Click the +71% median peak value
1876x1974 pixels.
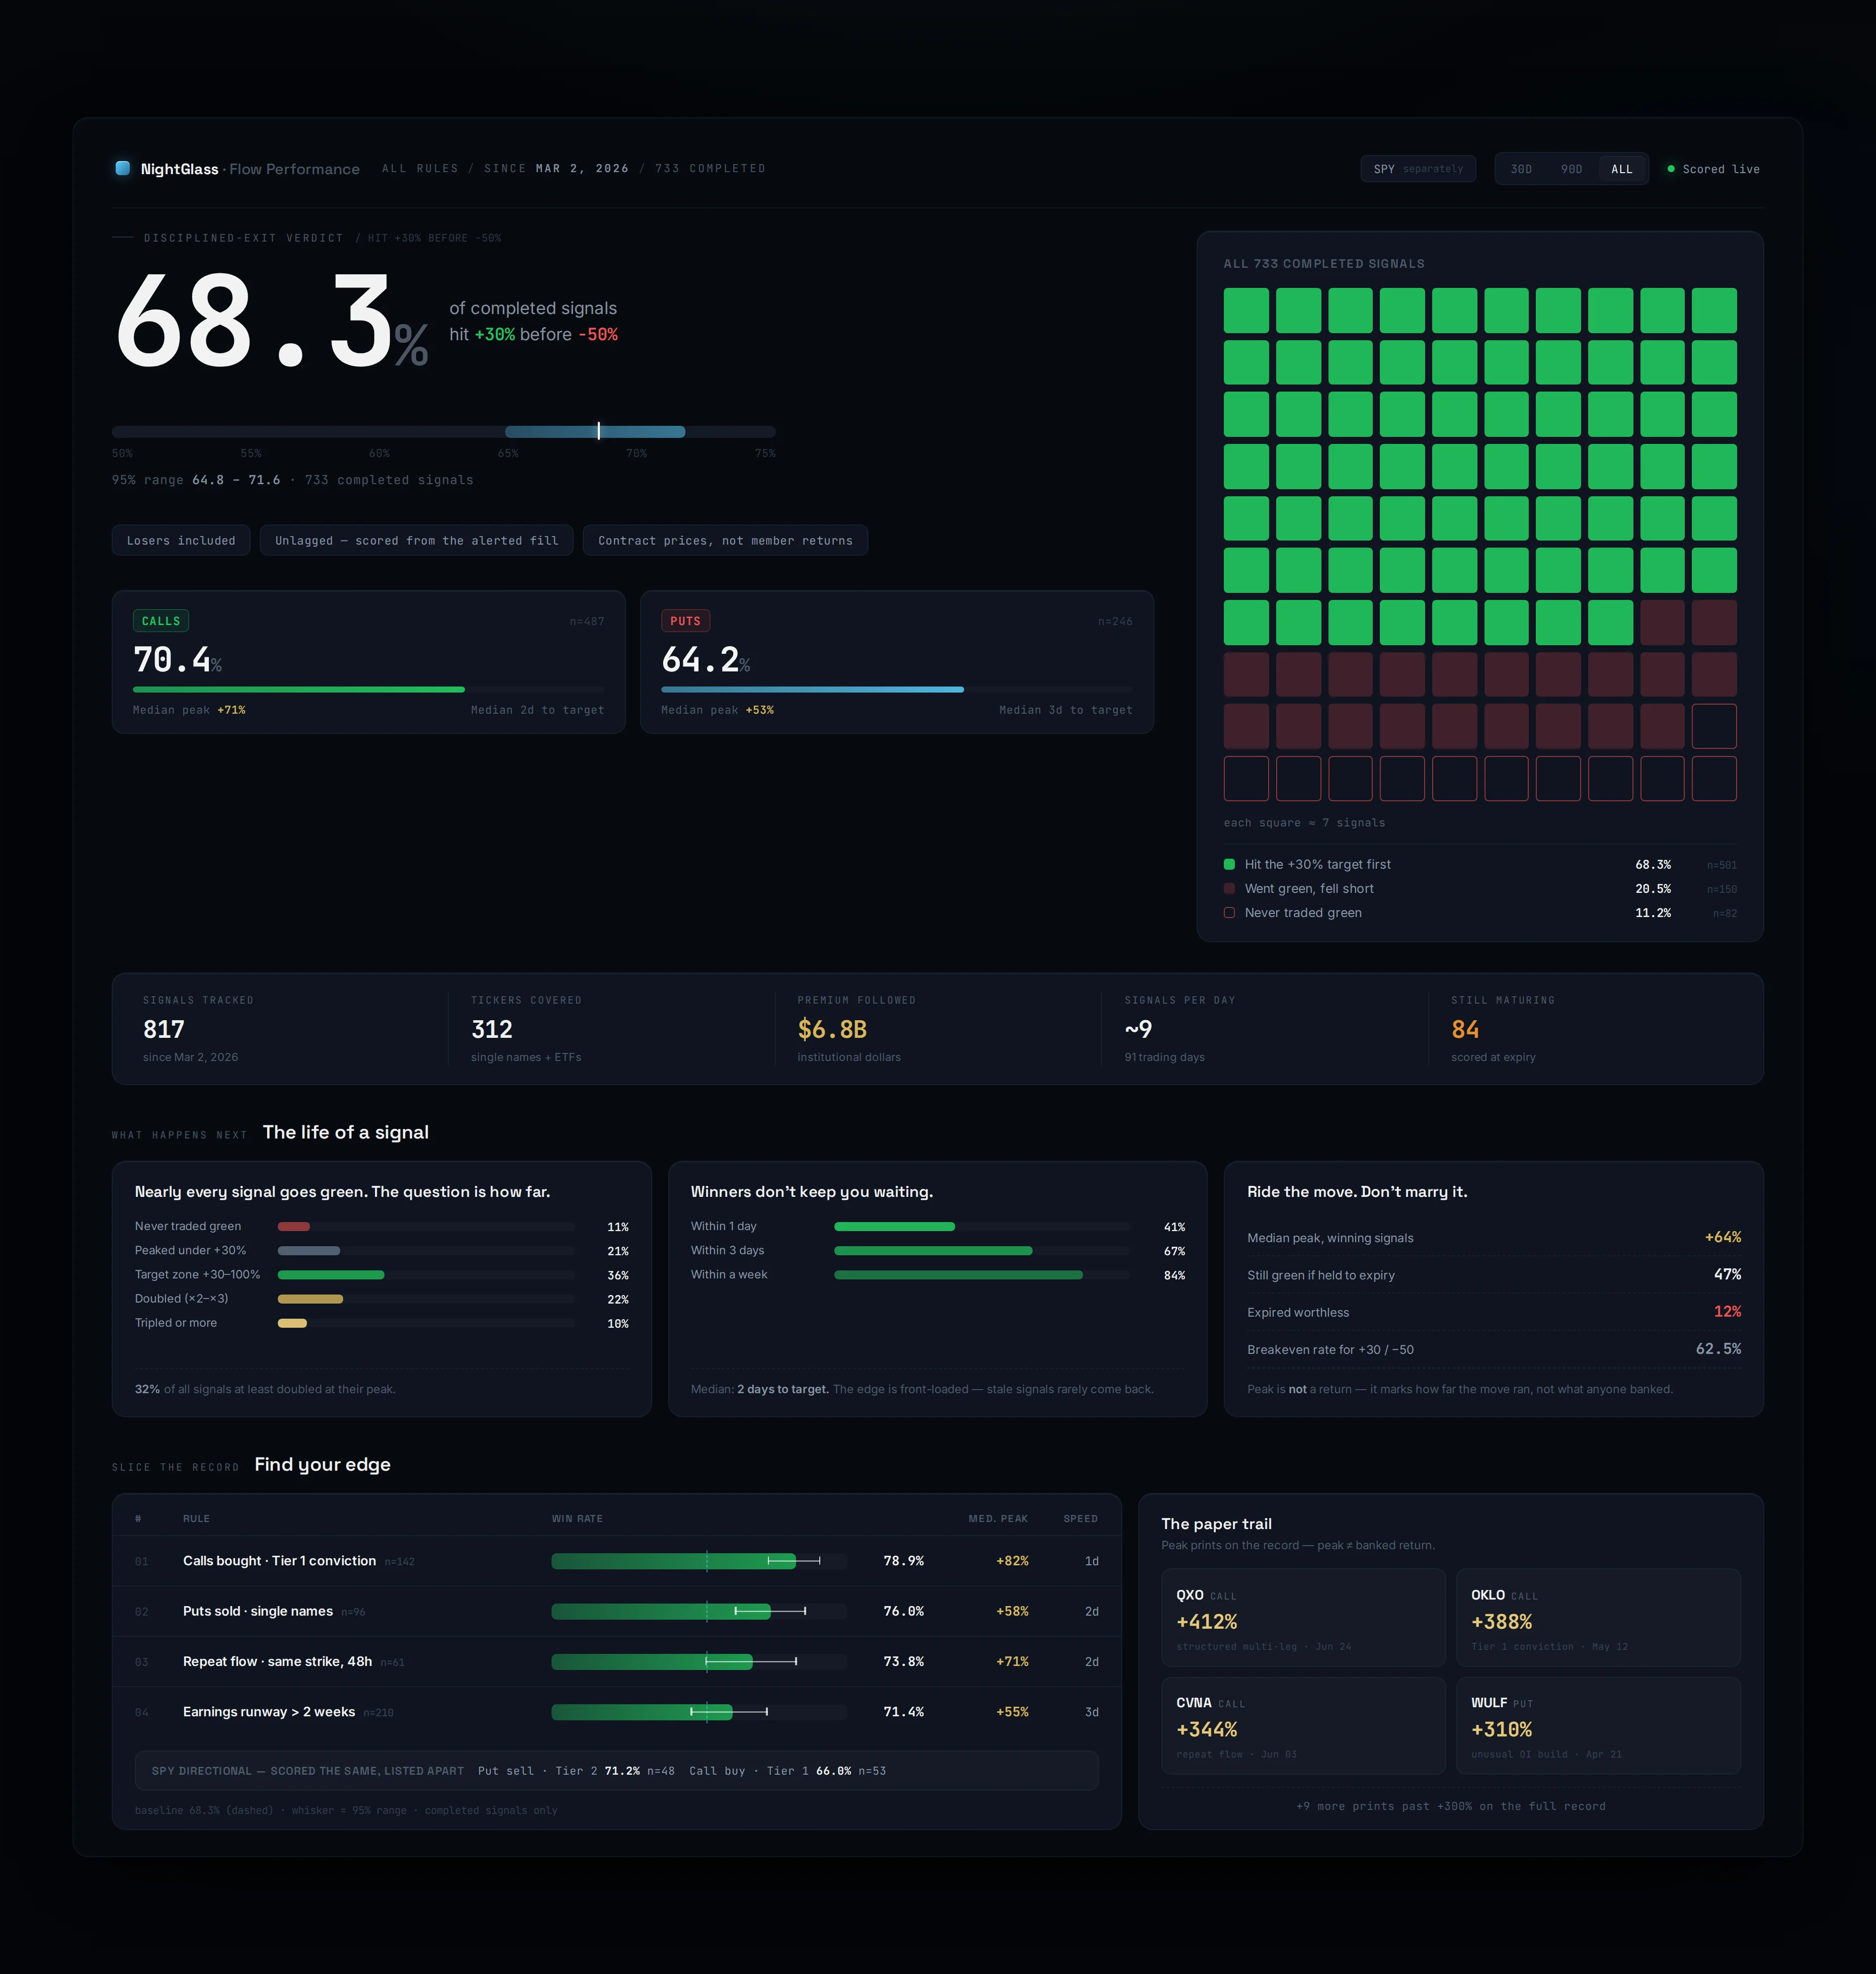coord(1012,1661)
